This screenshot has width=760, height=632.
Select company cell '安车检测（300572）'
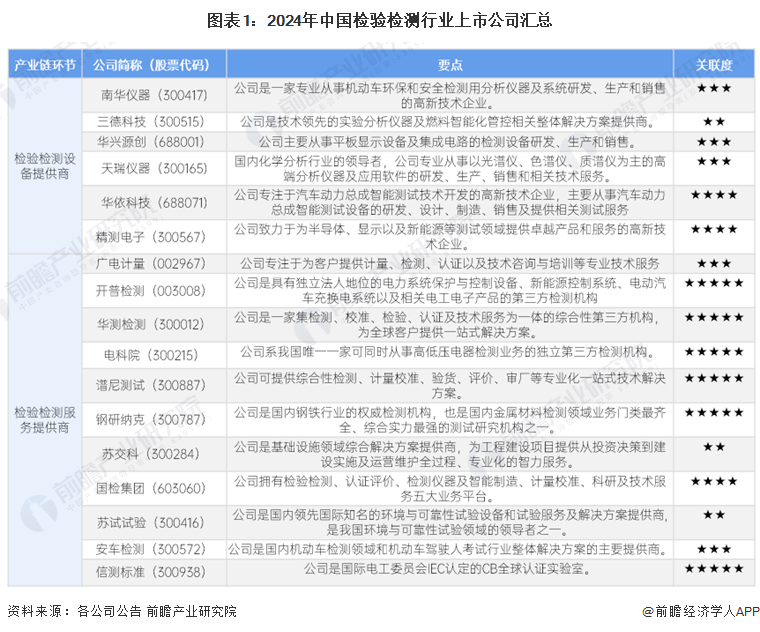coord(154,549)
